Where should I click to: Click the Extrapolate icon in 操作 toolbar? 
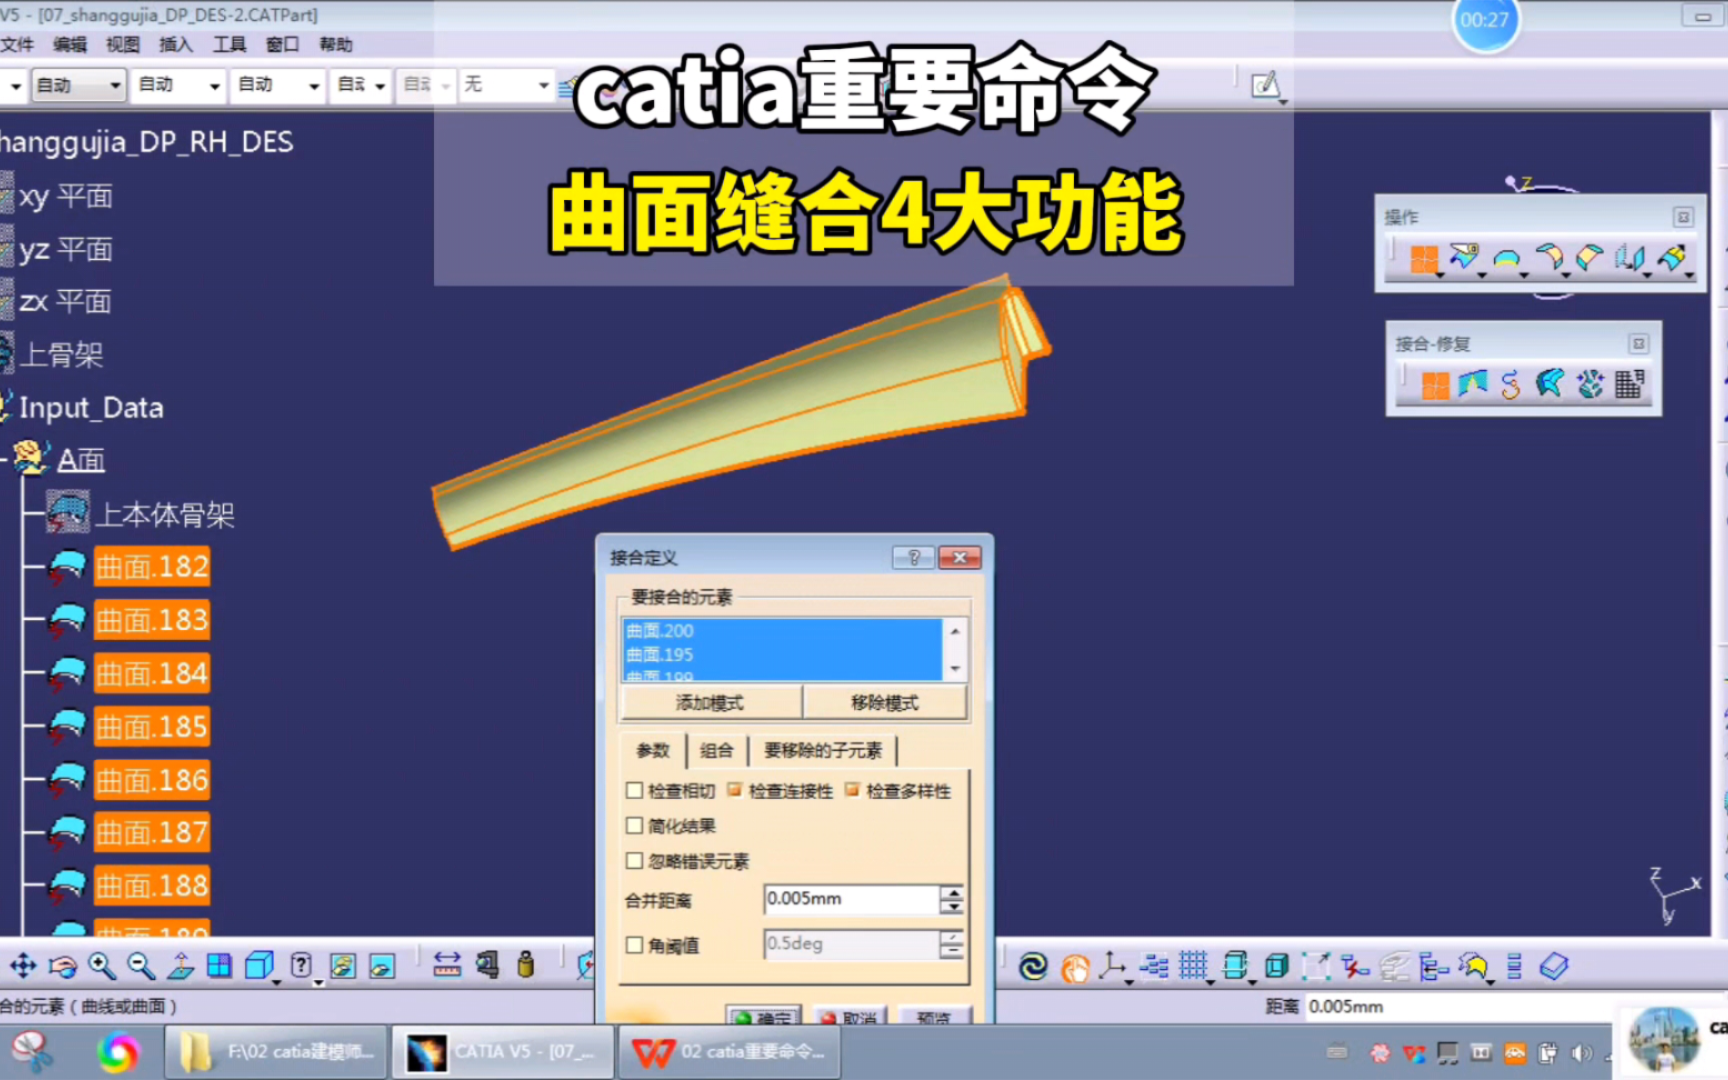1671,257
